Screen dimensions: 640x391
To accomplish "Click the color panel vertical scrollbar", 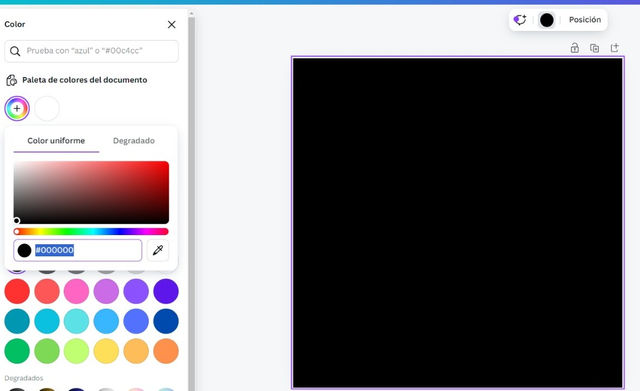I will [191, 203].
